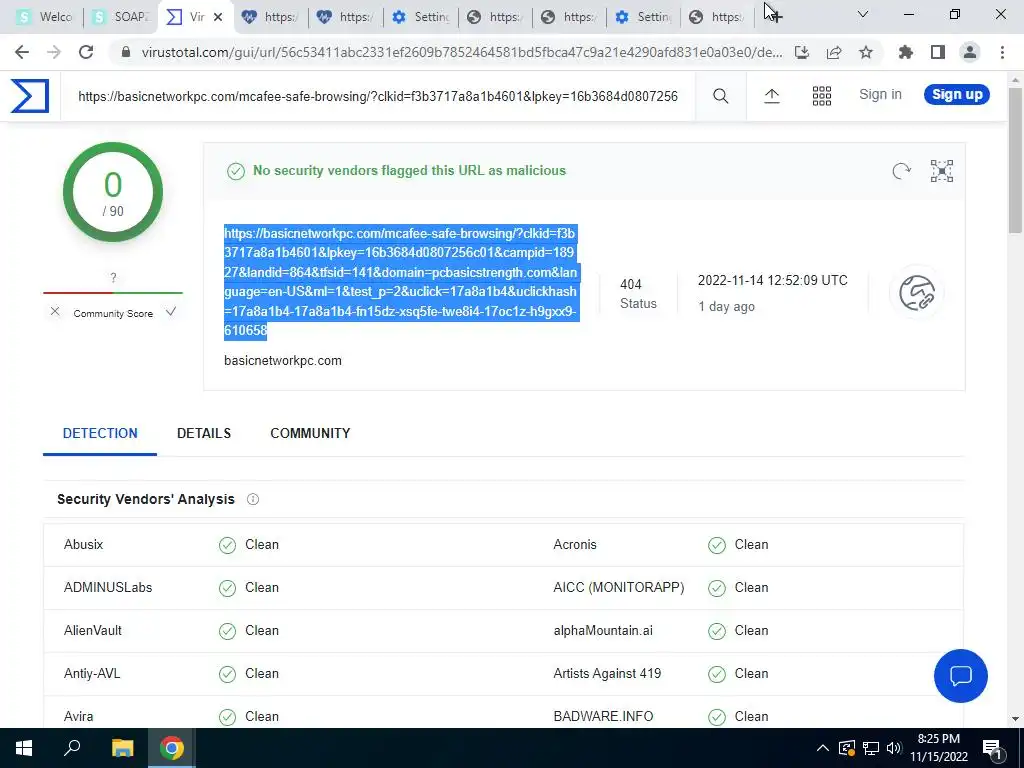1024x768 pixels.
Task: Click the Acronis vendor name
Action: pyautogui.click(x=575, y=545)
